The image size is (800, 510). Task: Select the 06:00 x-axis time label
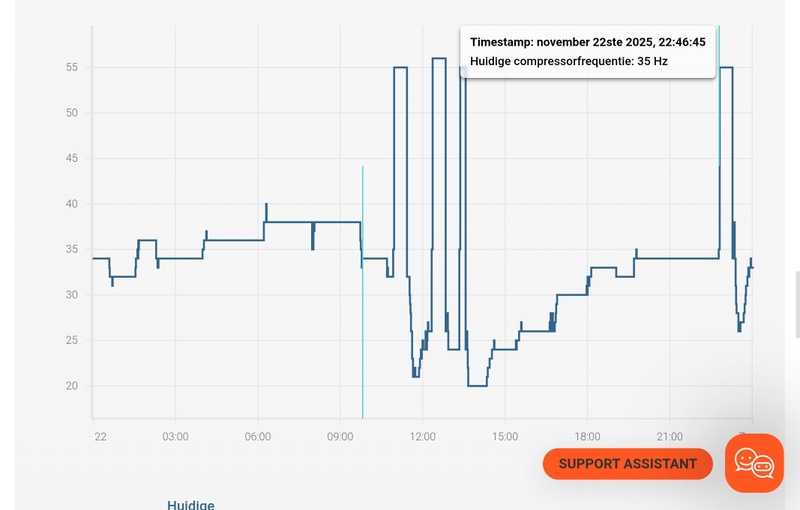258,437
